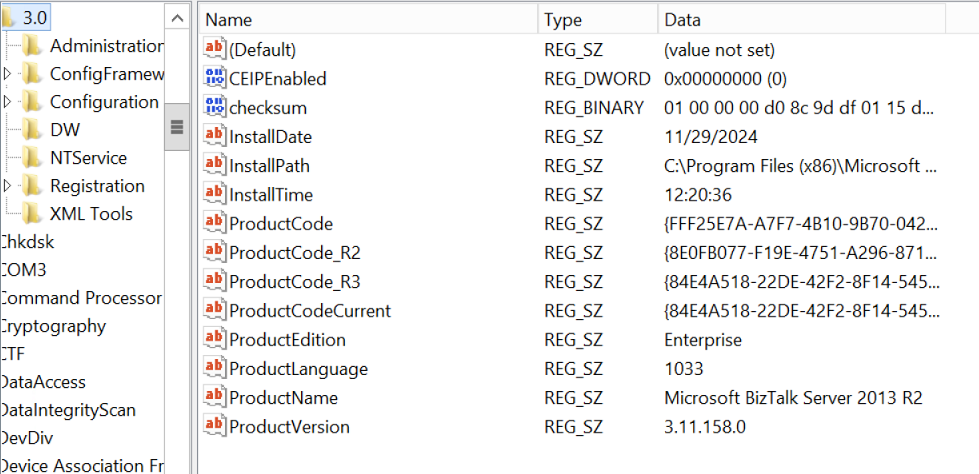Click the data 'Microsoft BizTalk Server 2013 R2'
The image size is (979, 474).
coord(793,398)
